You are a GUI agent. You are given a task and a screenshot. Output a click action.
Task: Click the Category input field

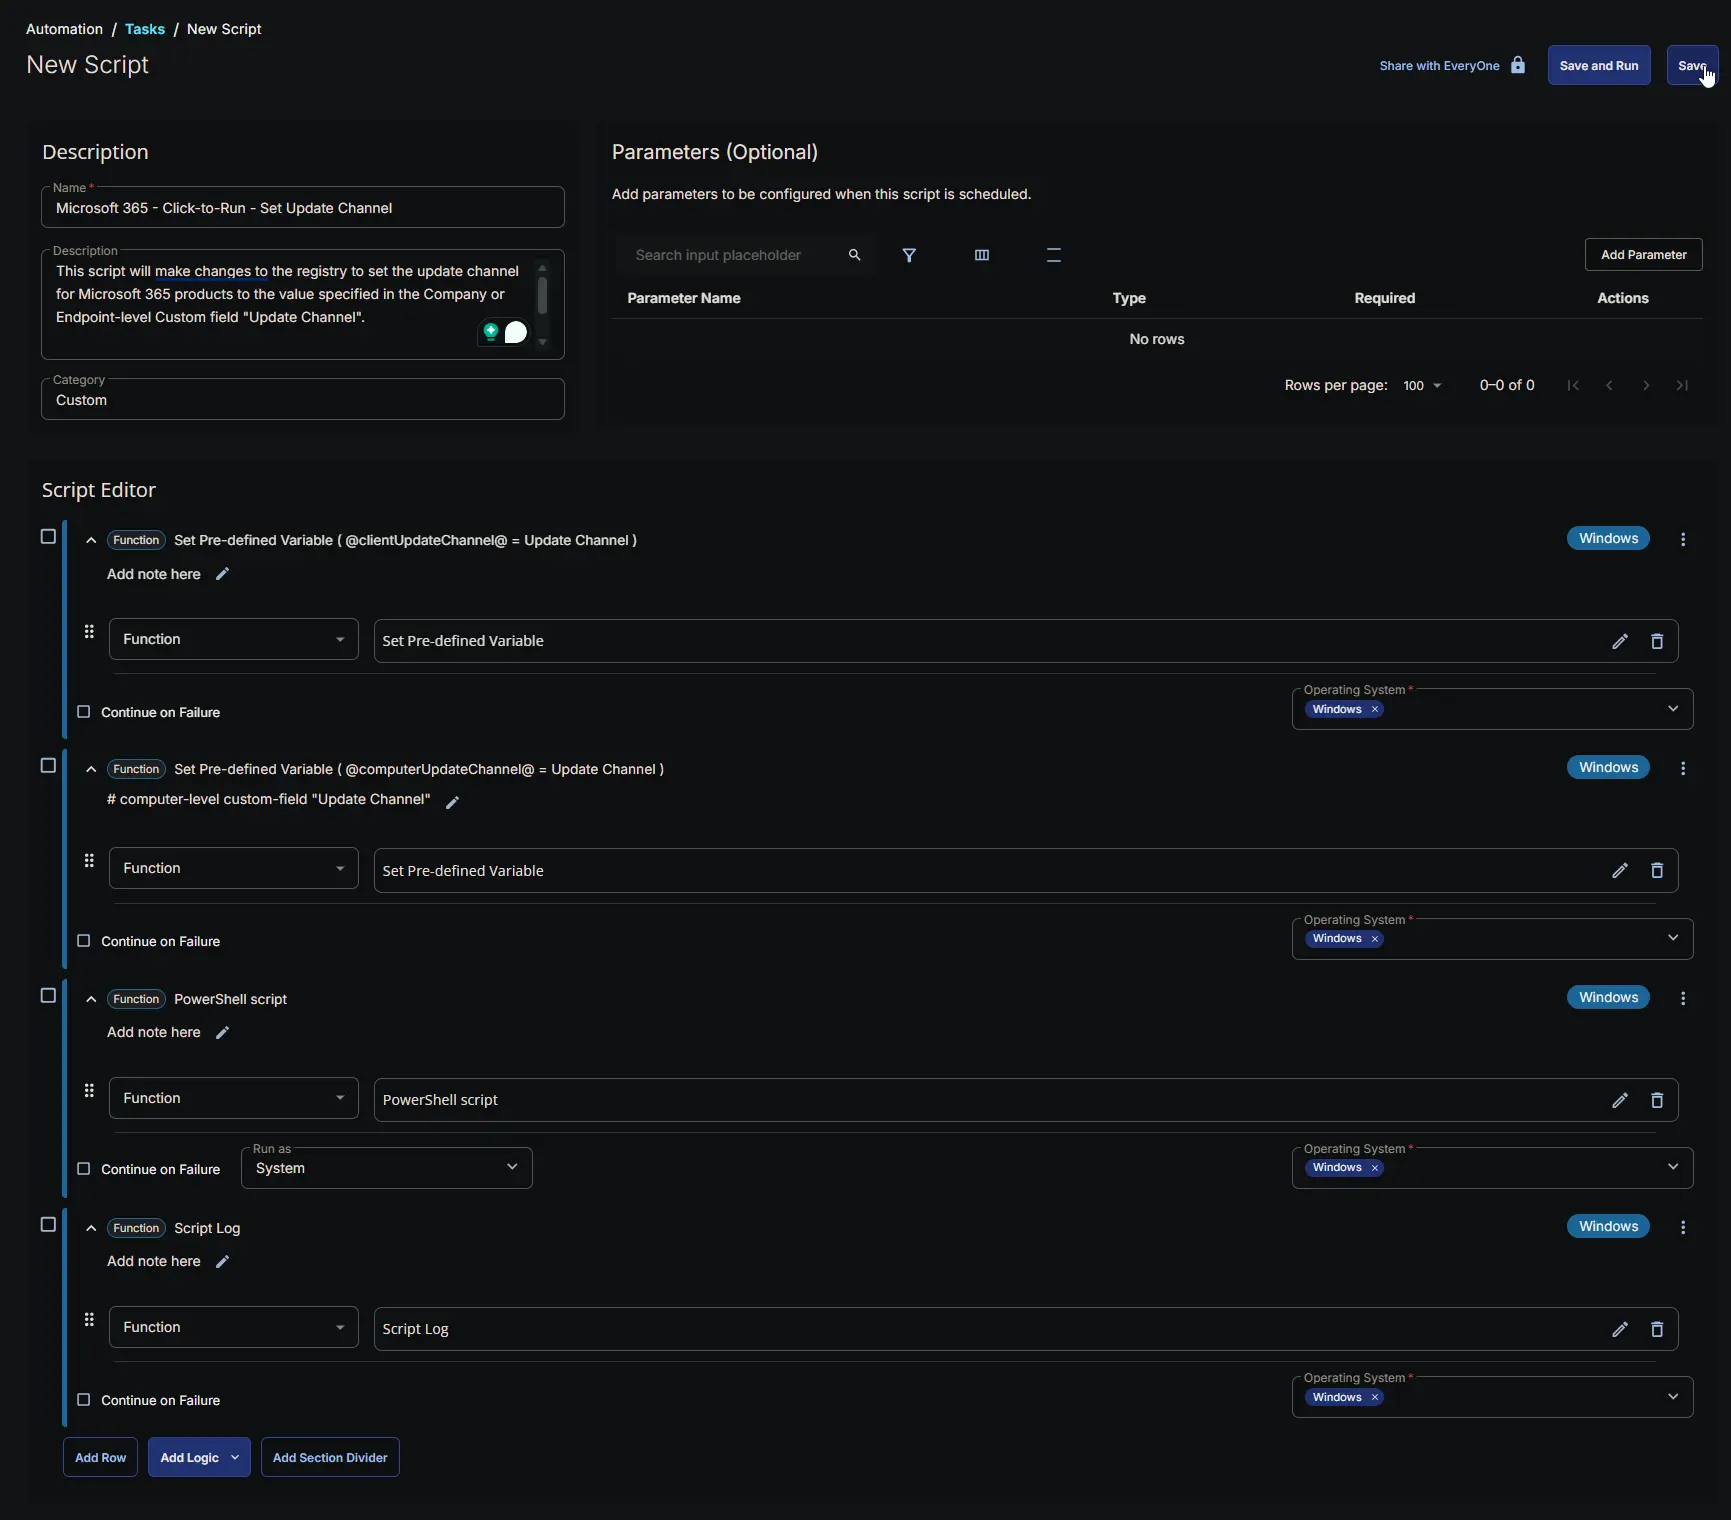(x=302, y=400)
